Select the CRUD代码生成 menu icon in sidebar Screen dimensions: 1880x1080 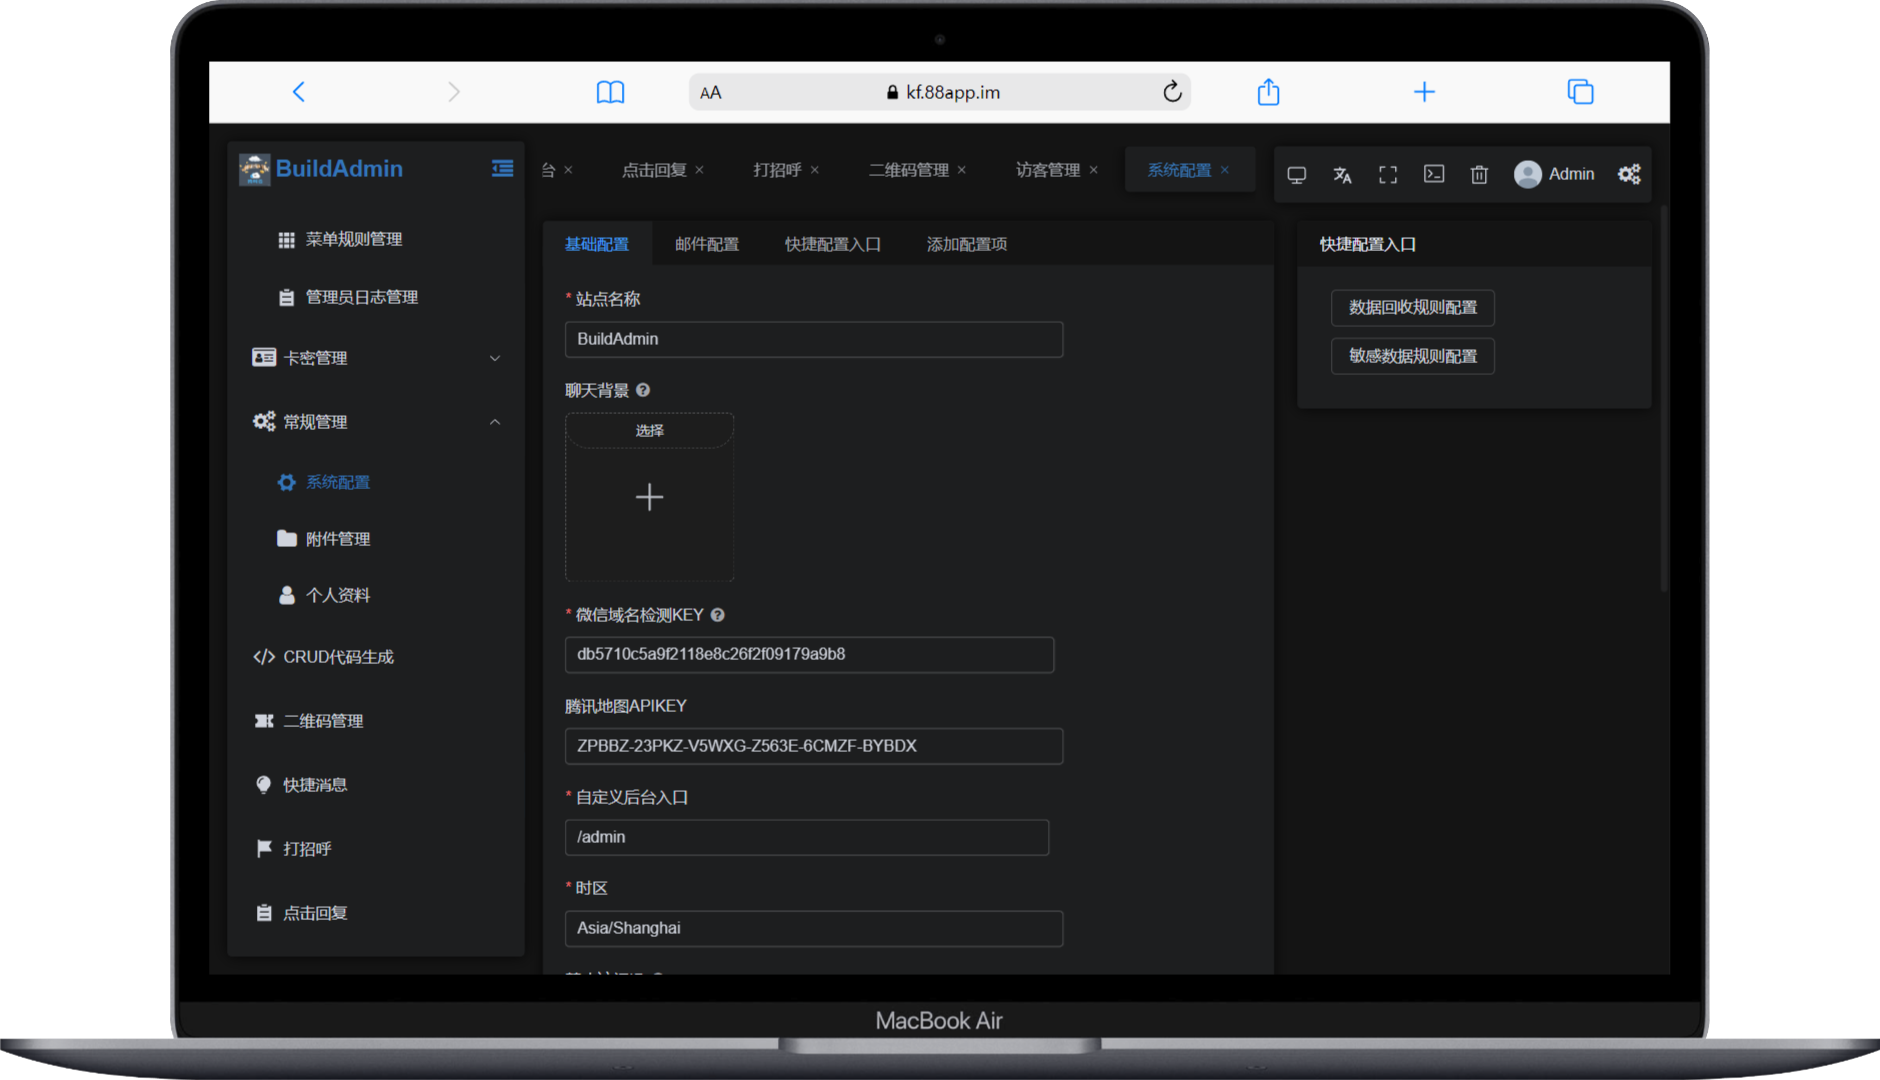tap(263, 657)
